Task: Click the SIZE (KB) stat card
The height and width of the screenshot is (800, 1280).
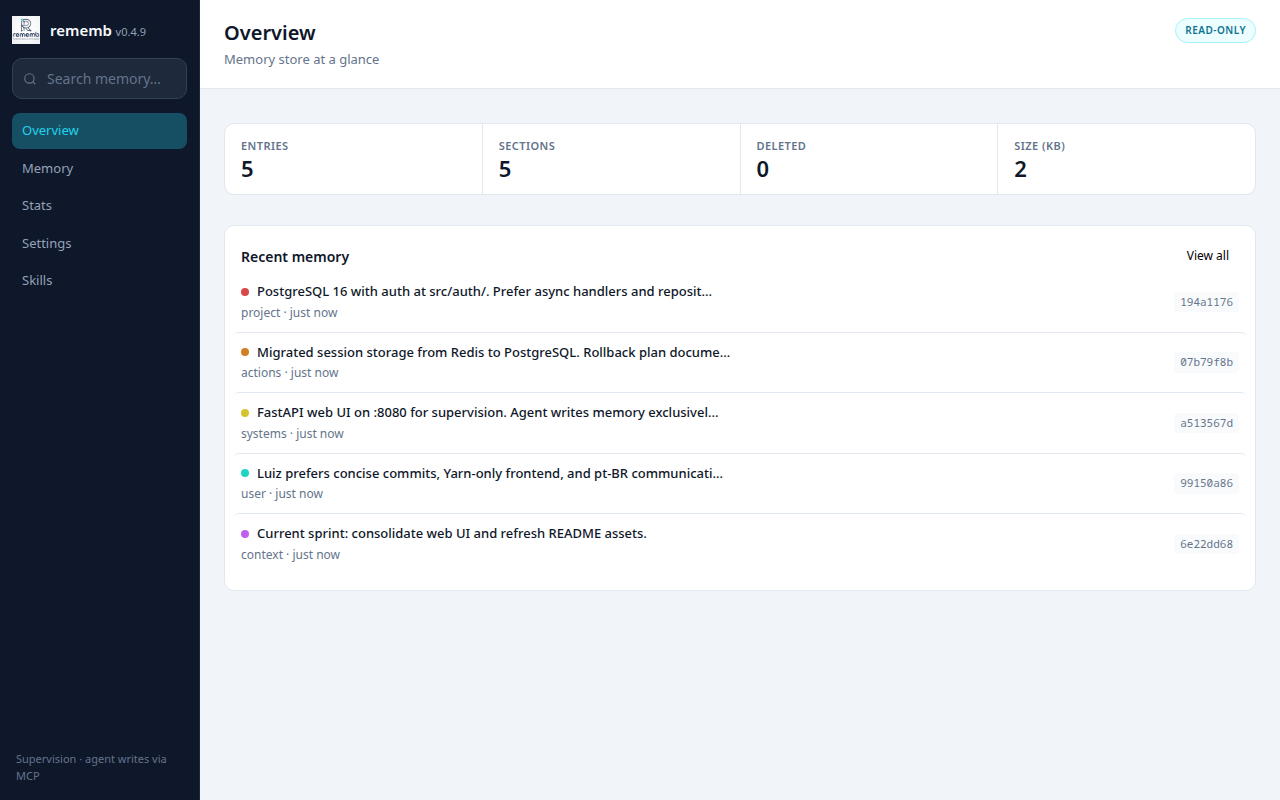Action: 1126,159
